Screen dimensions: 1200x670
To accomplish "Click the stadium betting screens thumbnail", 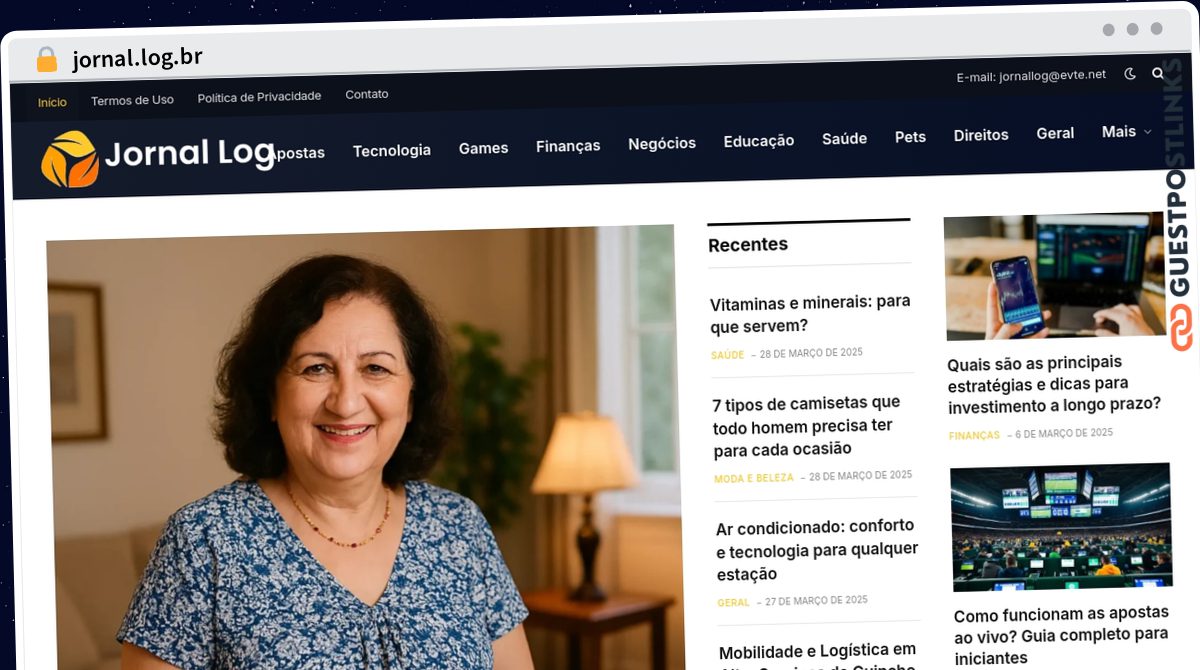I will tap(1061, 527).
